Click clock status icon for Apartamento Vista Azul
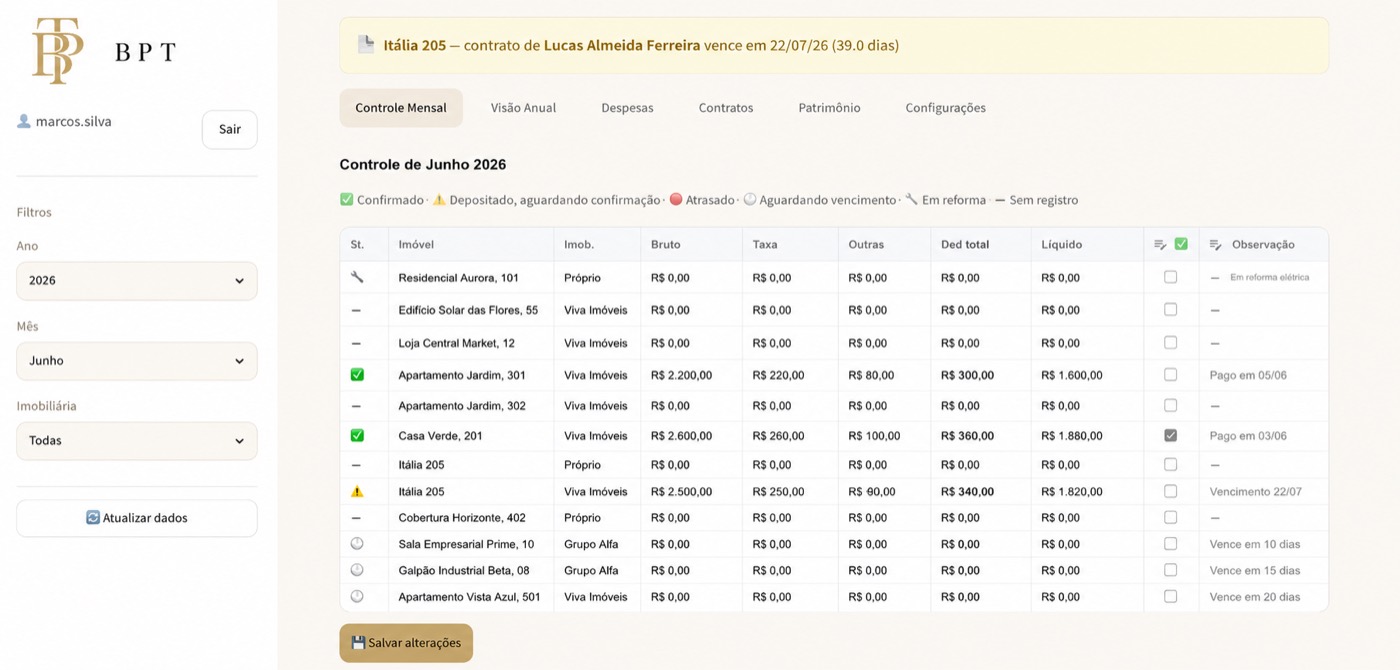 coord(357,596)
